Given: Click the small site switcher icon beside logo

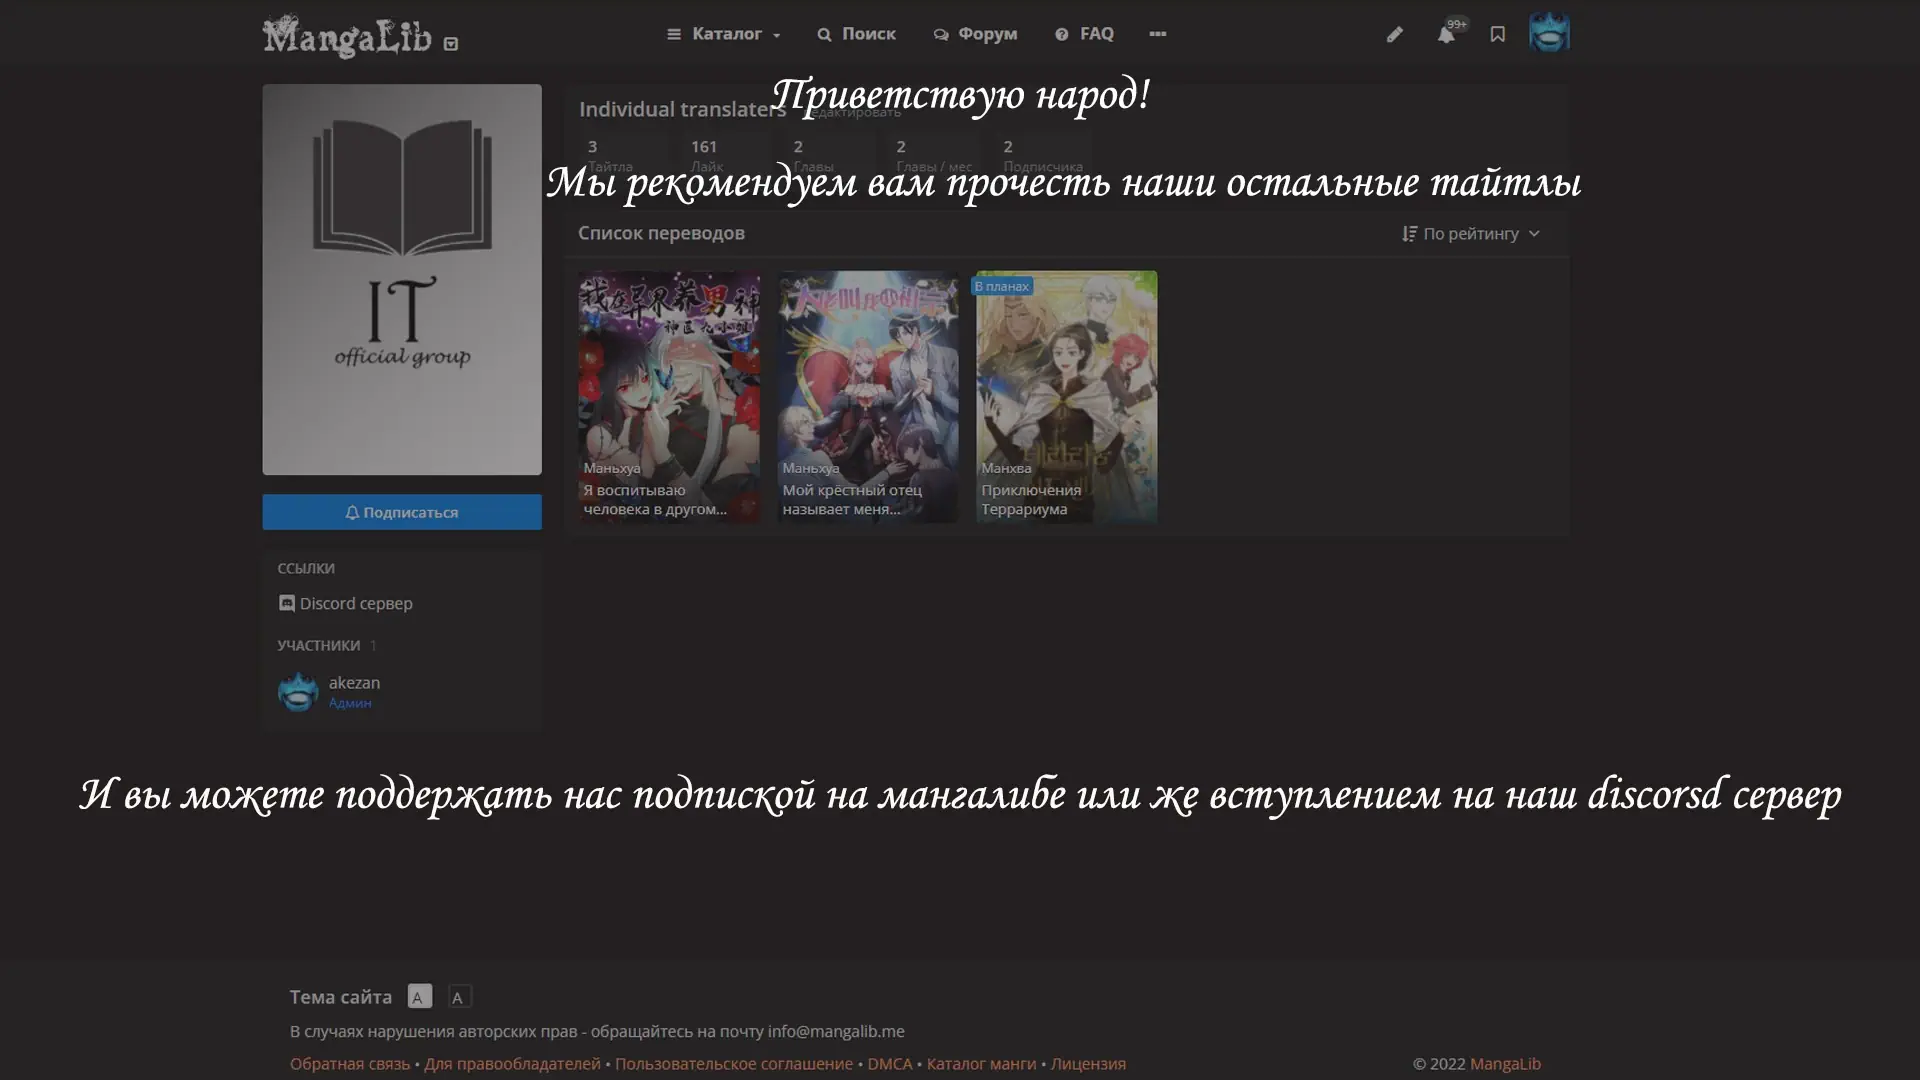Looking at the screenshot, I should coord(451,44).
